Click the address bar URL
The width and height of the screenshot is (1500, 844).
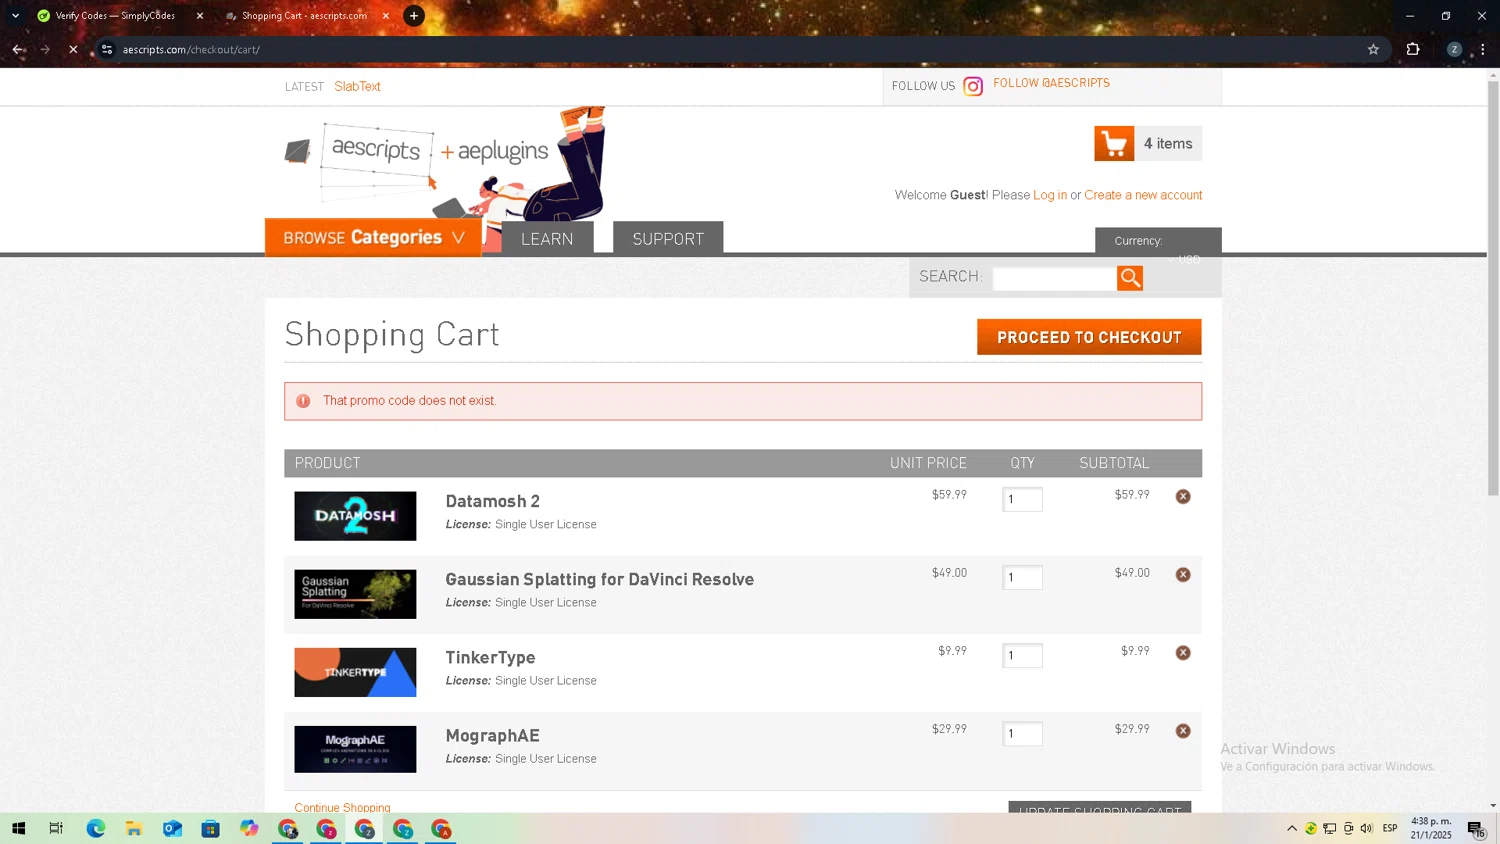(x=191, y=49)
